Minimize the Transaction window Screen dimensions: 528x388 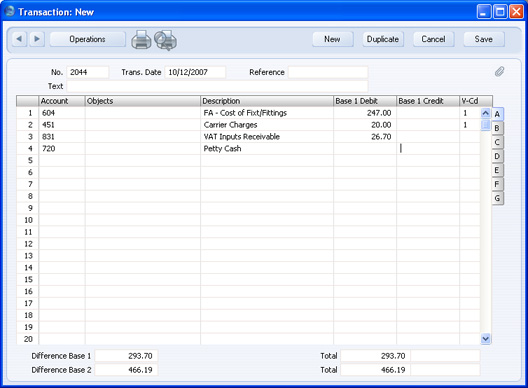click(x=484, y=12)
